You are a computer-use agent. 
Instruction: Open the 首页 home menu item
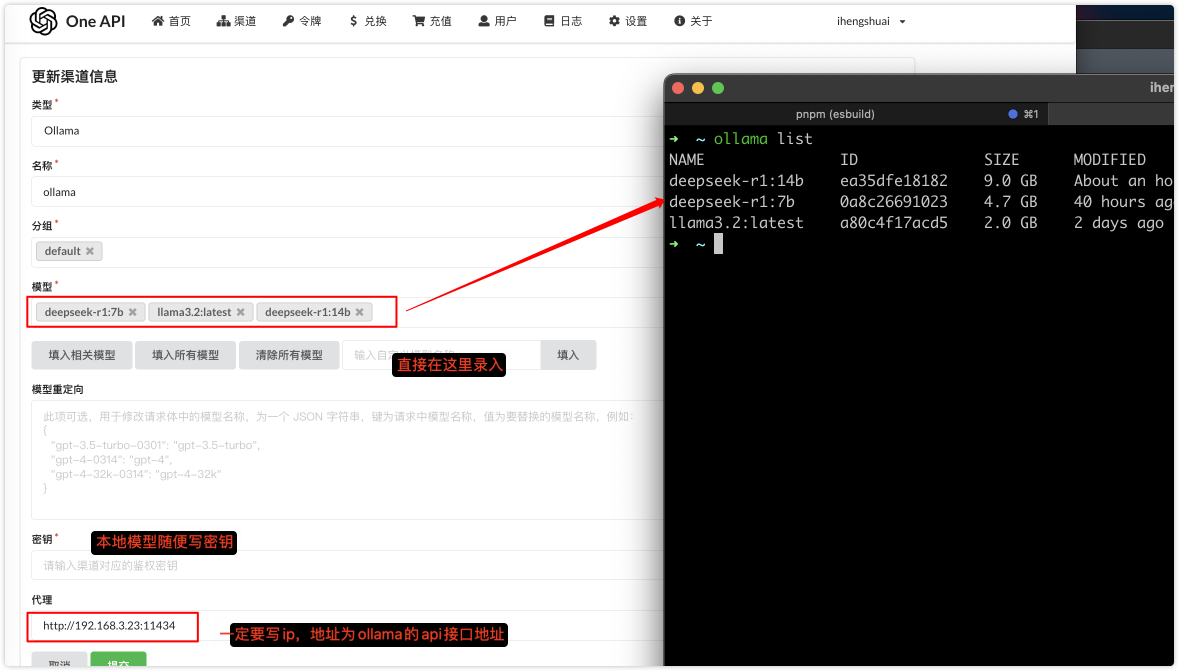tap(171, 21)
